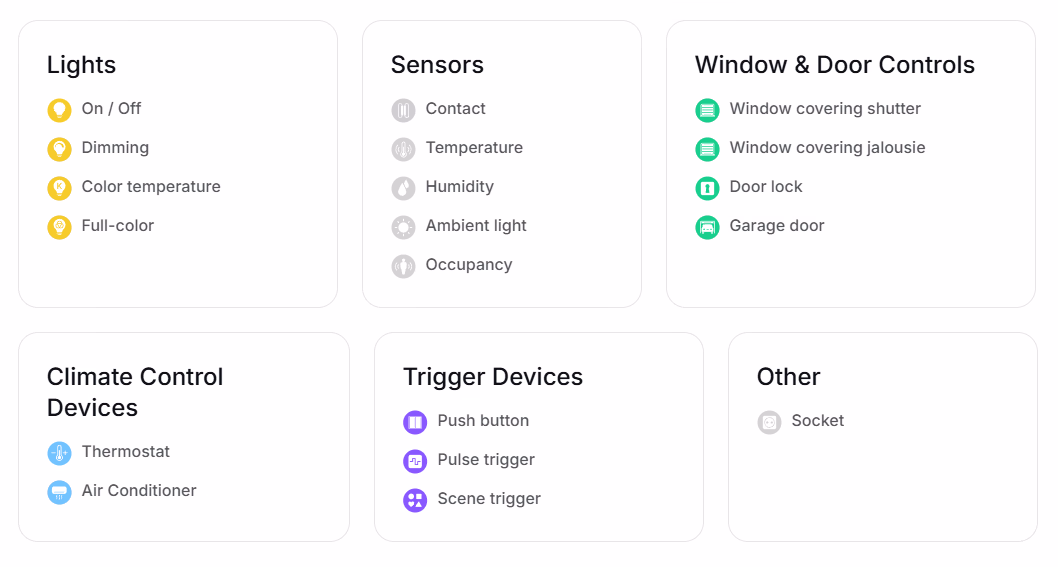Select the Humidity droplet icon

403,188
